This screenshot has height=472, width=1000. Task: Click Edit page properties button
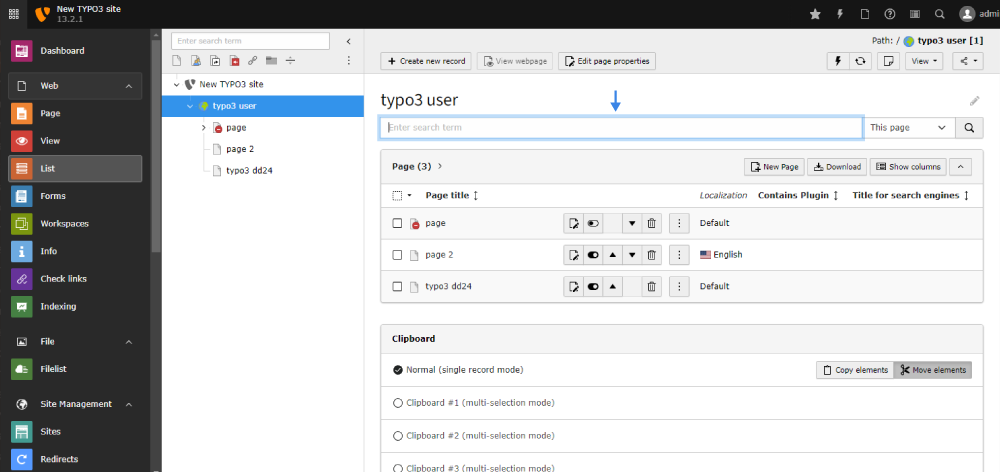(x=607, y=61)
